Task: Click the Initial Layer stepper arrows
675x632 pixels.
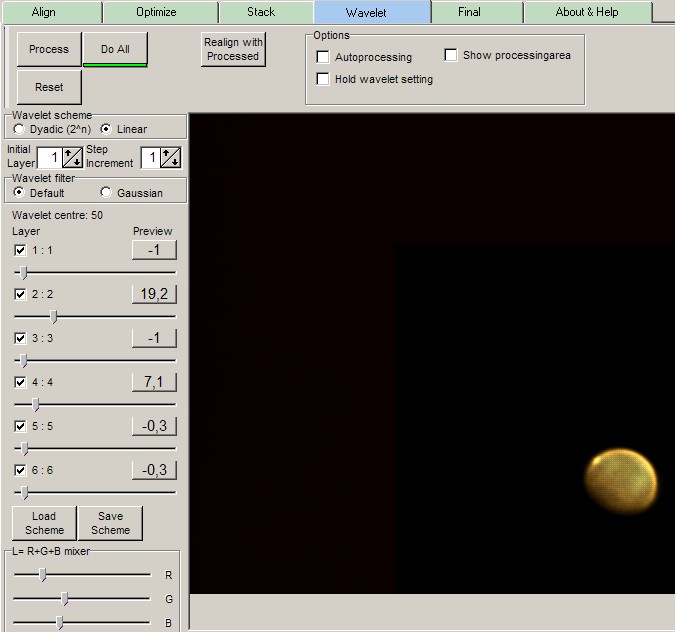Action: [x=72, y=157]
